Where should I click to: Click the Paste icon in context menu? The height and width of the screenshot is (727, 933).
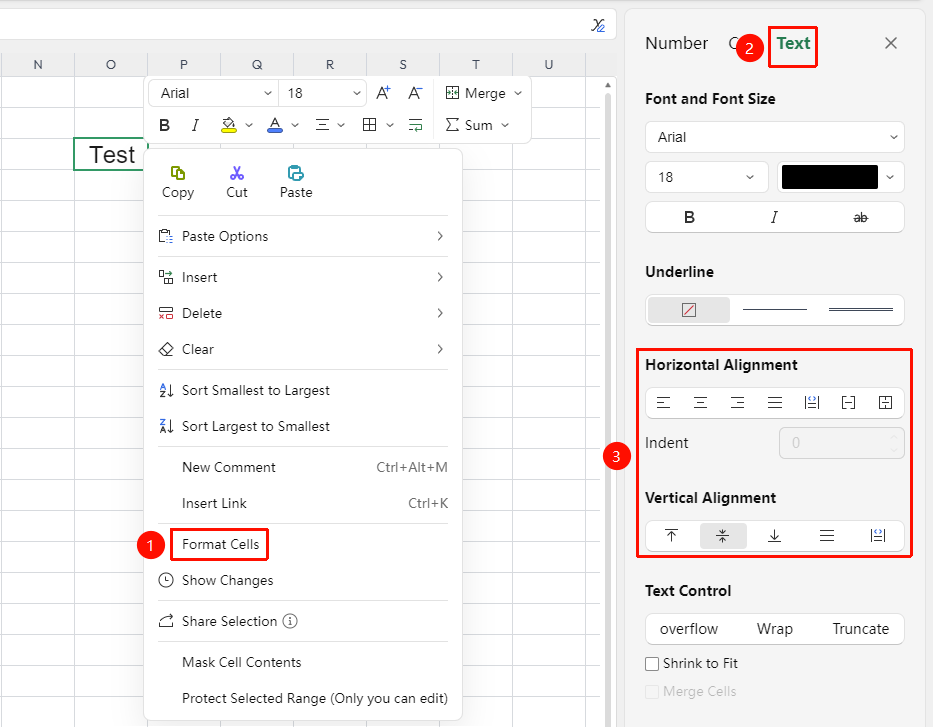(296, 173)
